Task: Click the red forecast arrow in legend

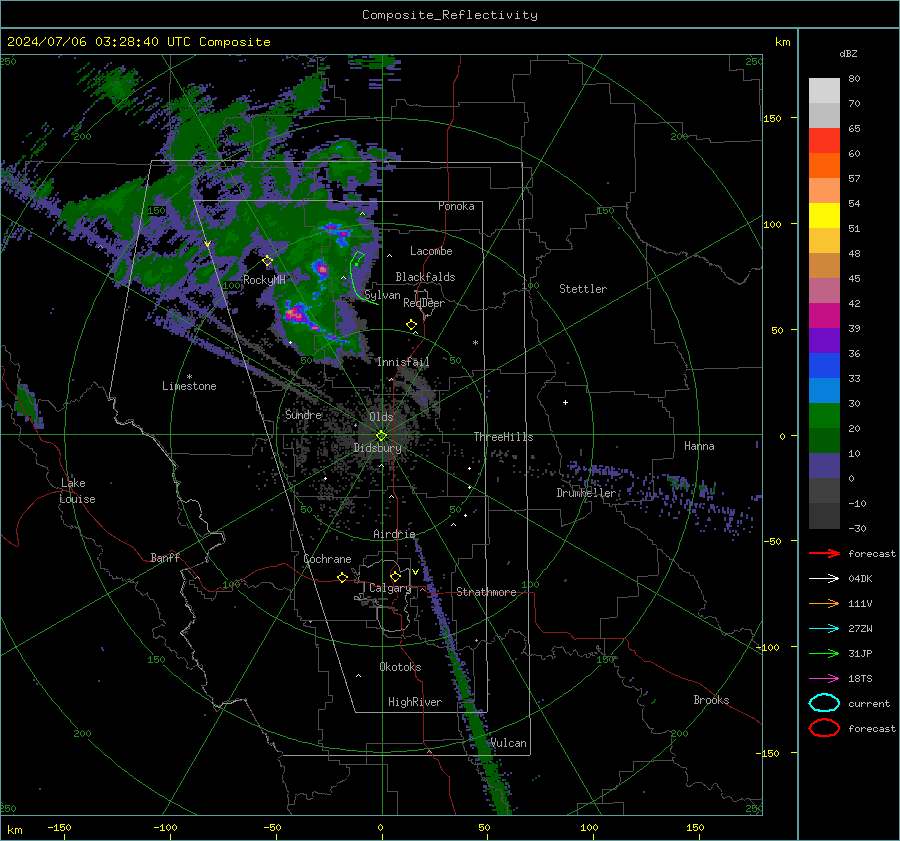Action: 824,553
